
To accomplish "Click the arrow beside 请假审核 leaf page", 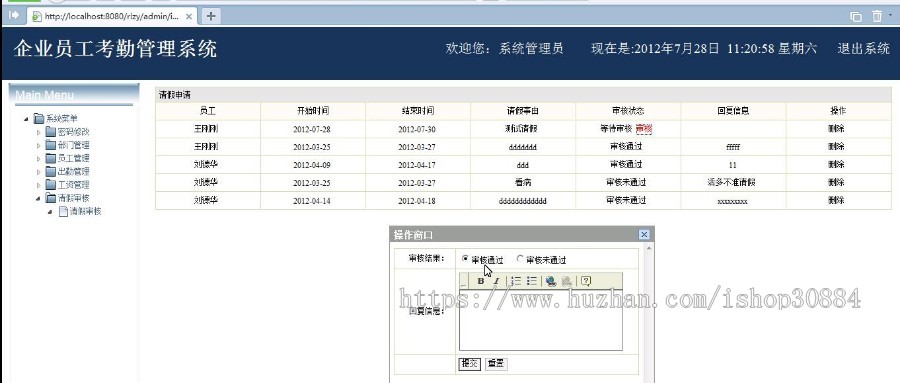I will [51, 212].
